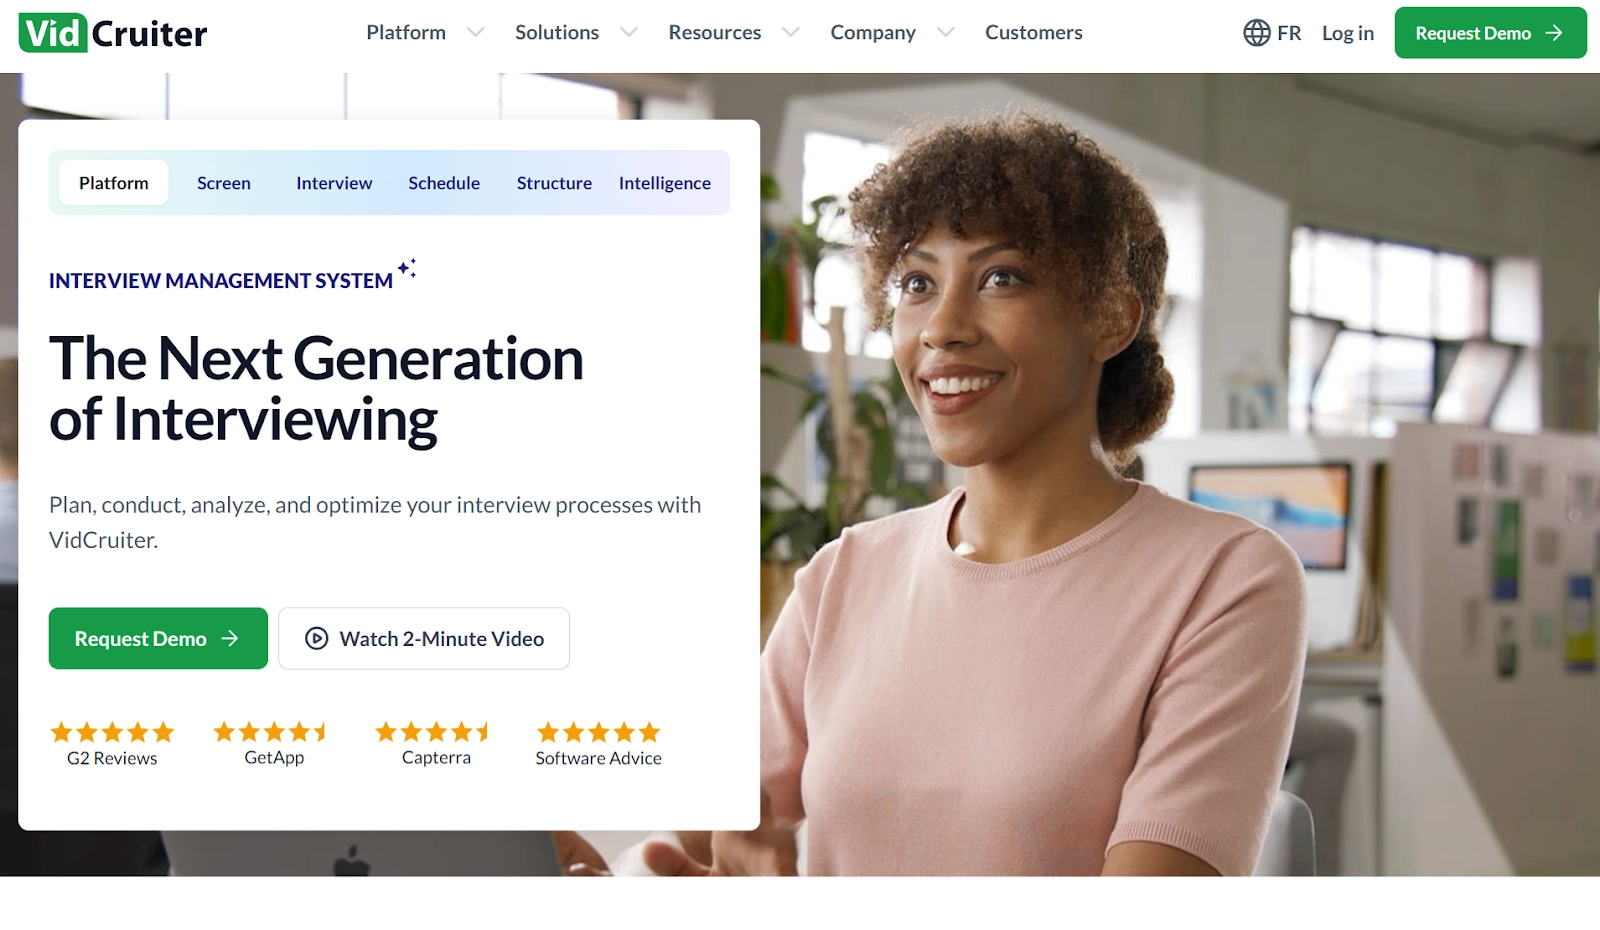Screen dimensions: 1600x930
Task: Switch to the Screen tab
Action: 224,183
